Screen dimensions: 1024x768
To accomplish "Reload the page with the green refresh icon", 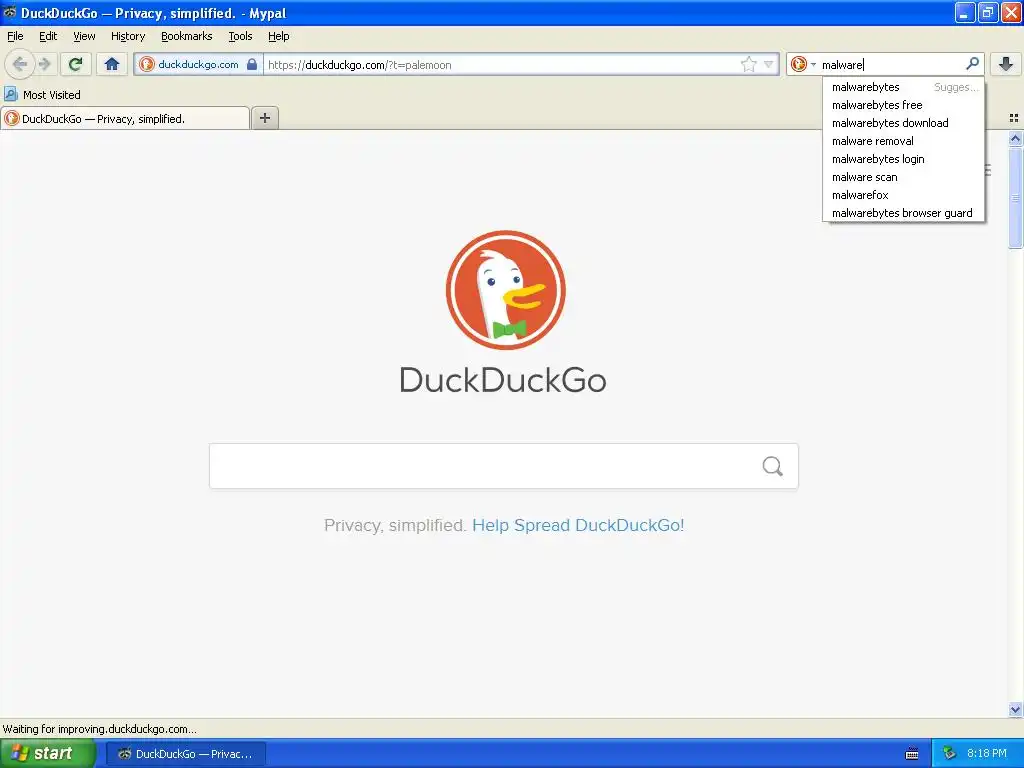I will coord(76,64).
